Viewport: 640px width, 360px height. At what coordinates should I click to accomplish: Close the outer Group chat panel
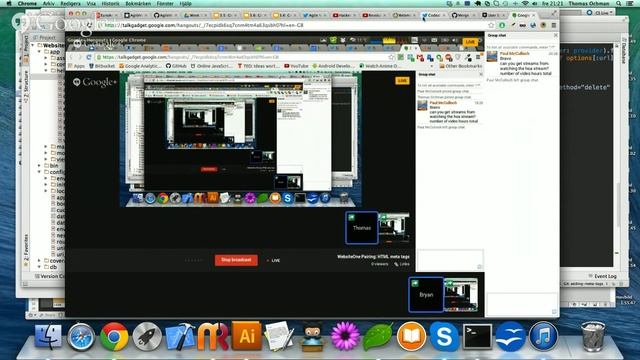point(555,36)
